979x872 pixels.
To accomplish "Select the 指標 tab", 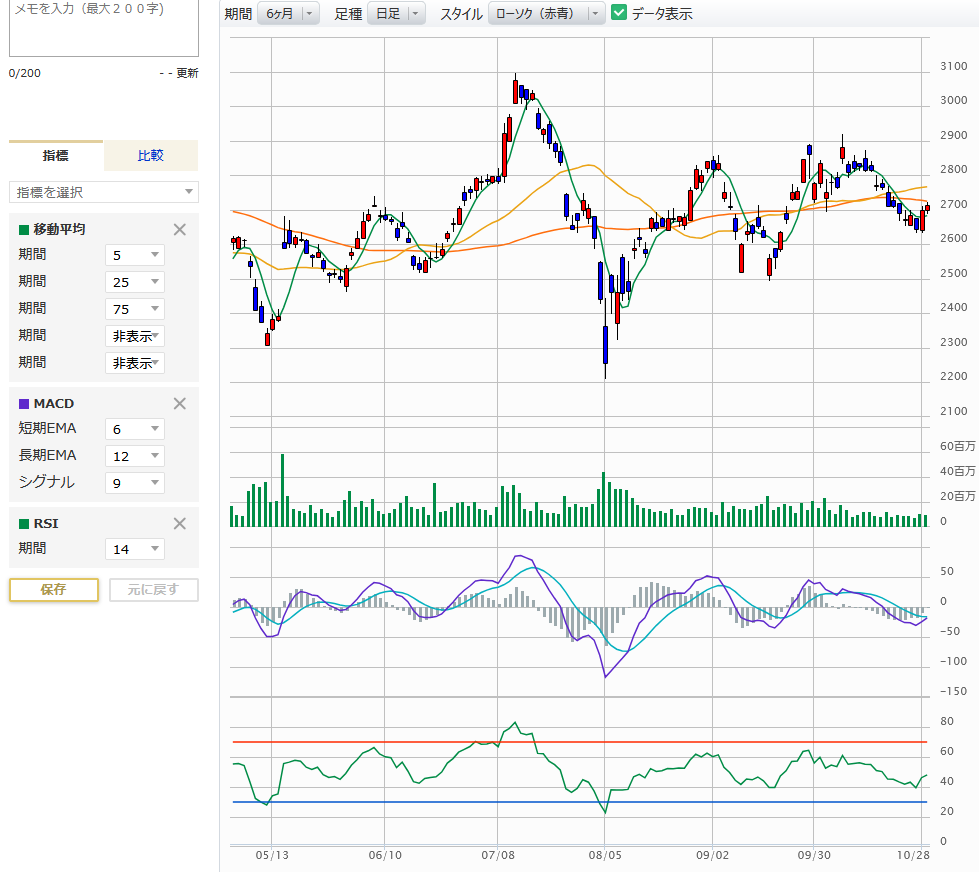I will coord(56,156).
